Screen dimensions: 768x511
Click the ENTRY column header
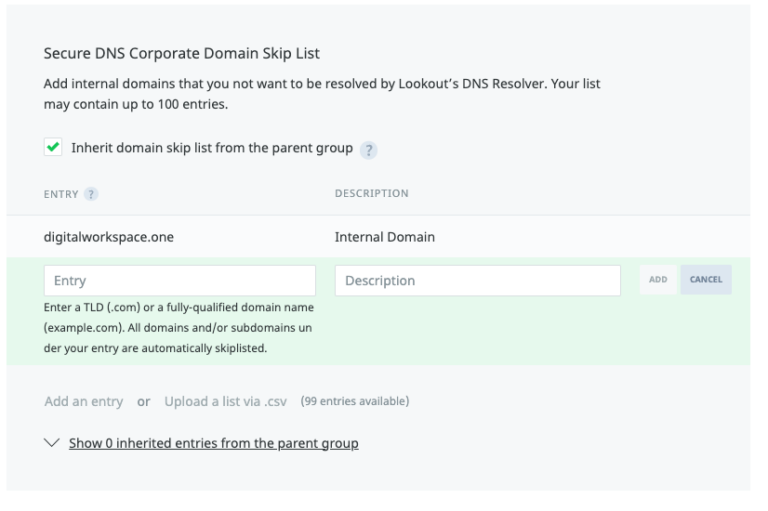click(61, 194)
